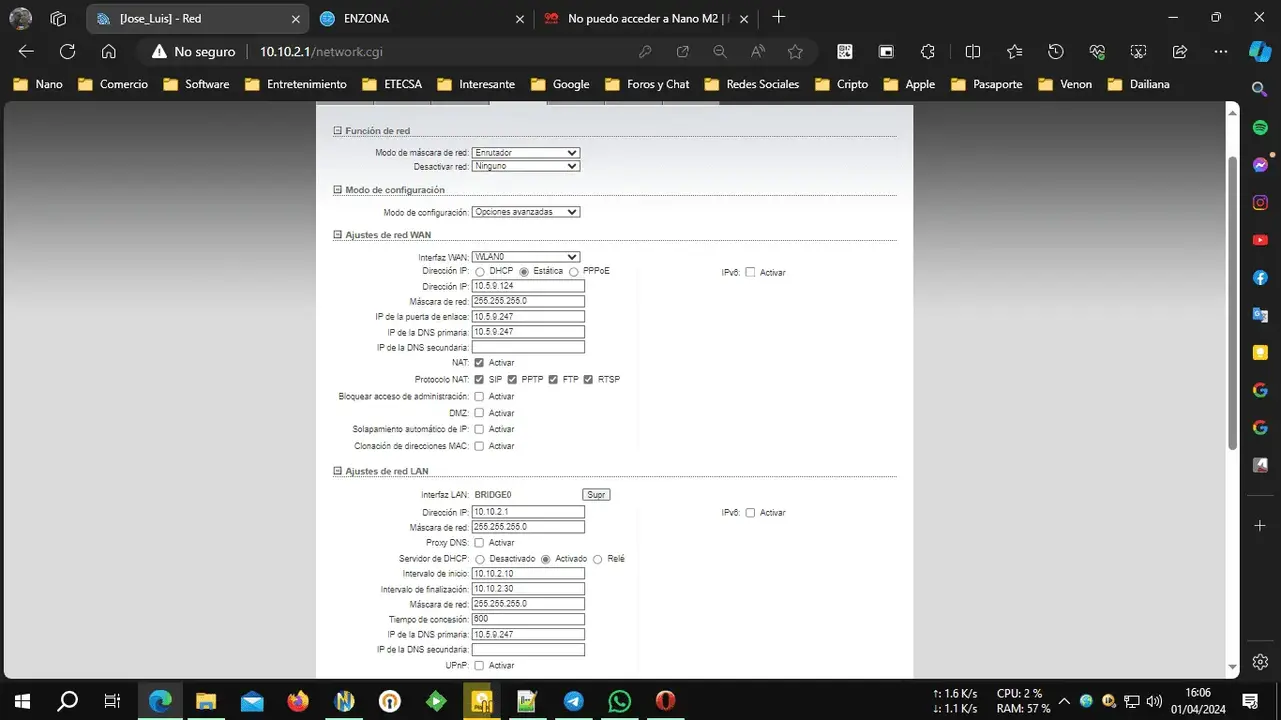Click the LAN Intervalo de inicio field
Image resolution: width=1281 pixels, height=720 pixels.
528,574
